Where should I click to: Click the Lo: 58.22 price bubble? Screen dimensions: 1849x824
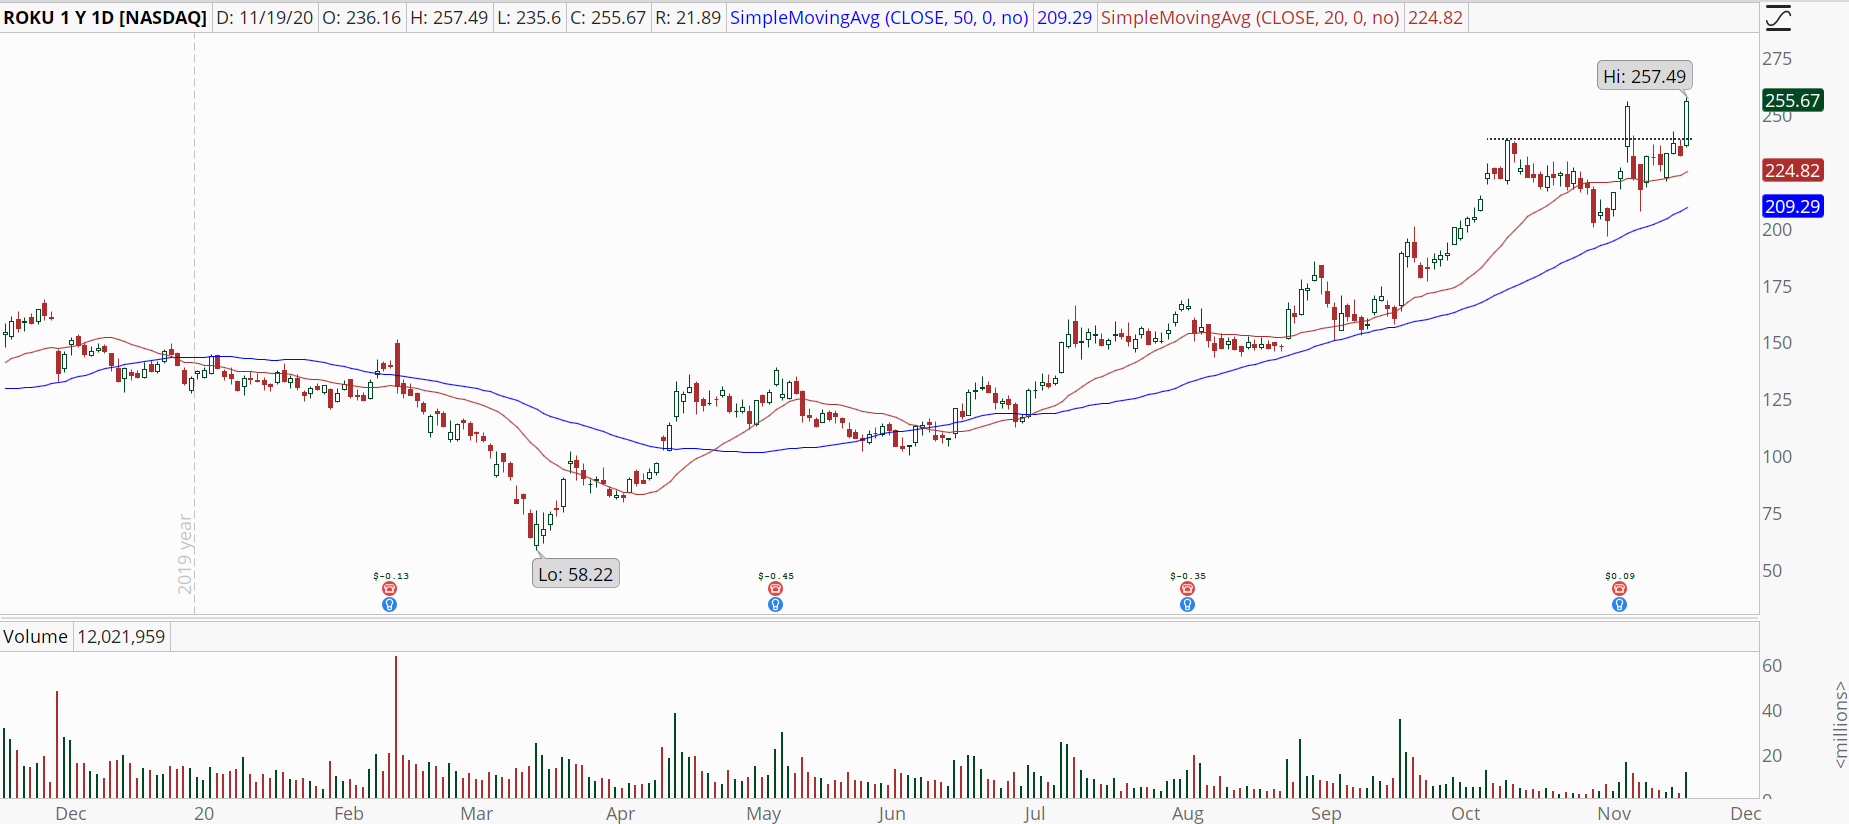point(575,574)
